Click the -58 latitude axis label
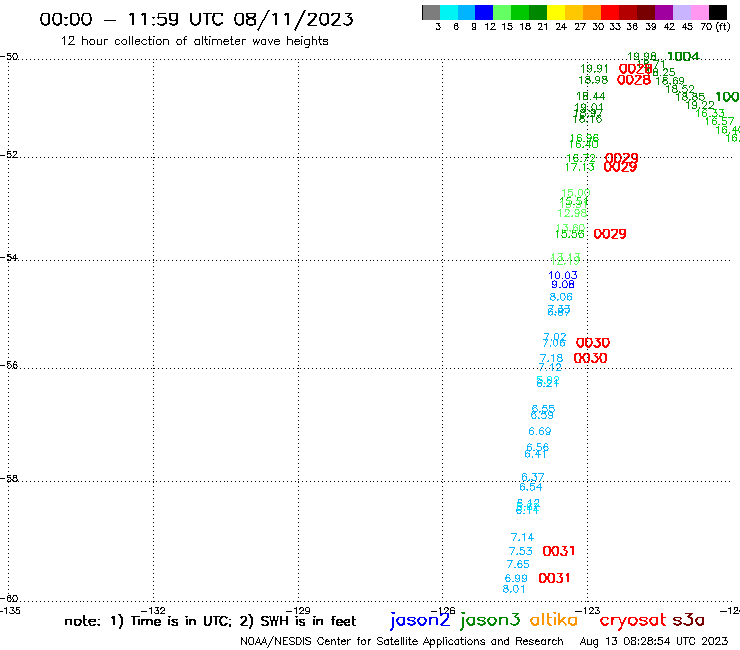 point(9,478)
